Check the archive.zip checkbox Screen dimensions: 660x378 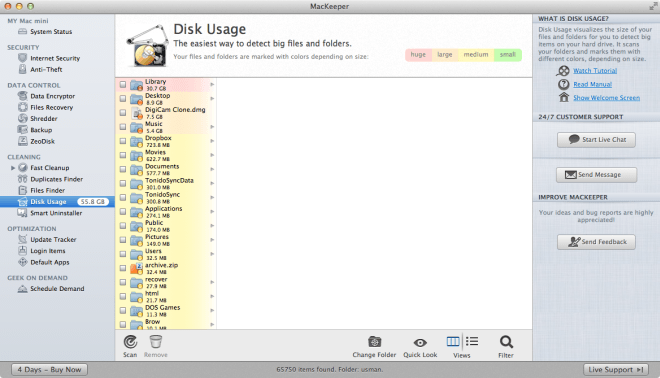coord(122,268)
